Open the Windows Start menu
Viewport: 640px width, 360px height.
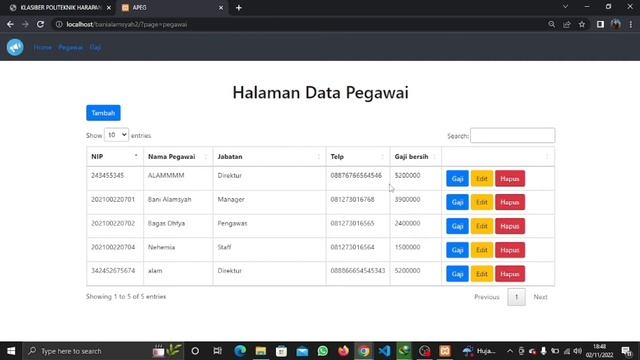coord(11,351)
